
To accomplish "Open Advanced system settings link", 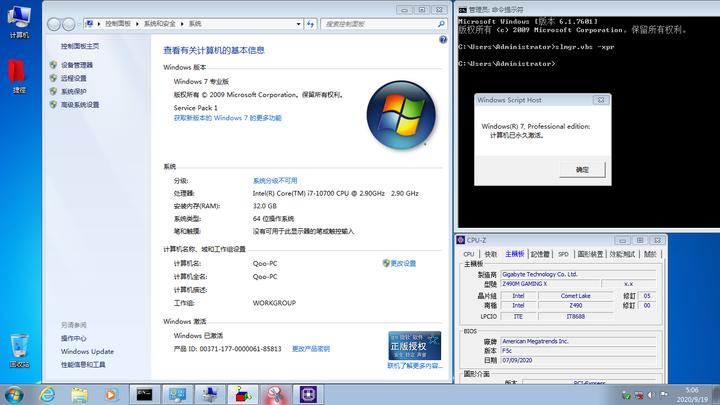I will 80,105.
